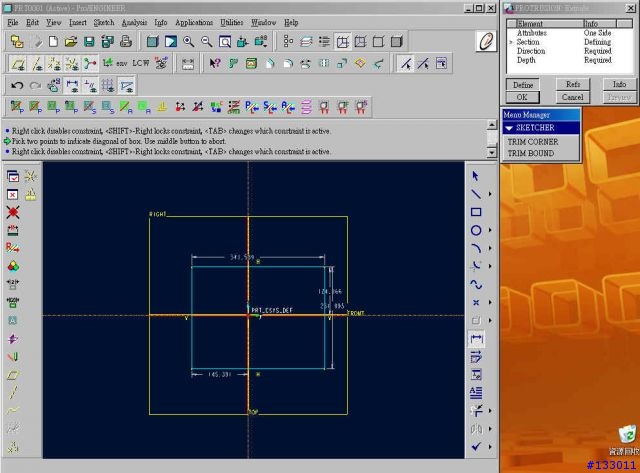Click message area scroll up arrow
640x473 pixels.
pos(492,125)
